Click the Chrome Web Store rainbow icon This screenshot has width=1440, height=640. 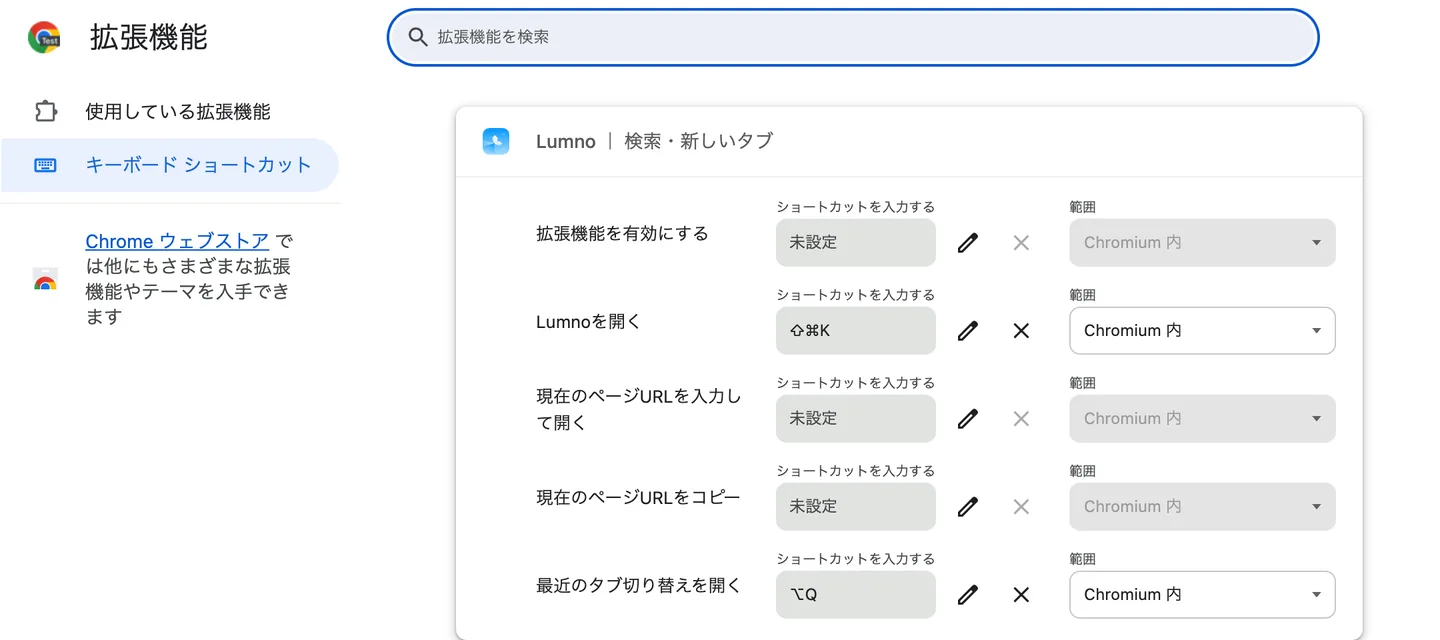tap(44, 279)
